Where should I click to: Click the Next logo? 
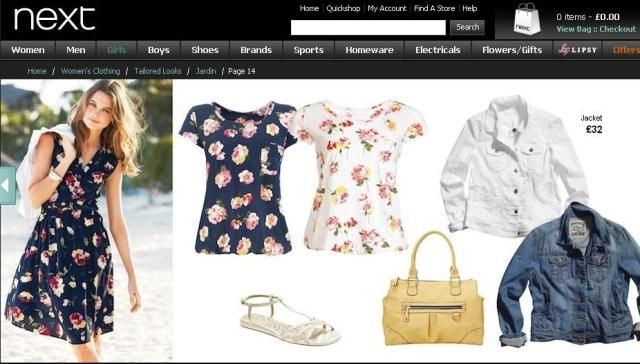click(x=54, y=19)
